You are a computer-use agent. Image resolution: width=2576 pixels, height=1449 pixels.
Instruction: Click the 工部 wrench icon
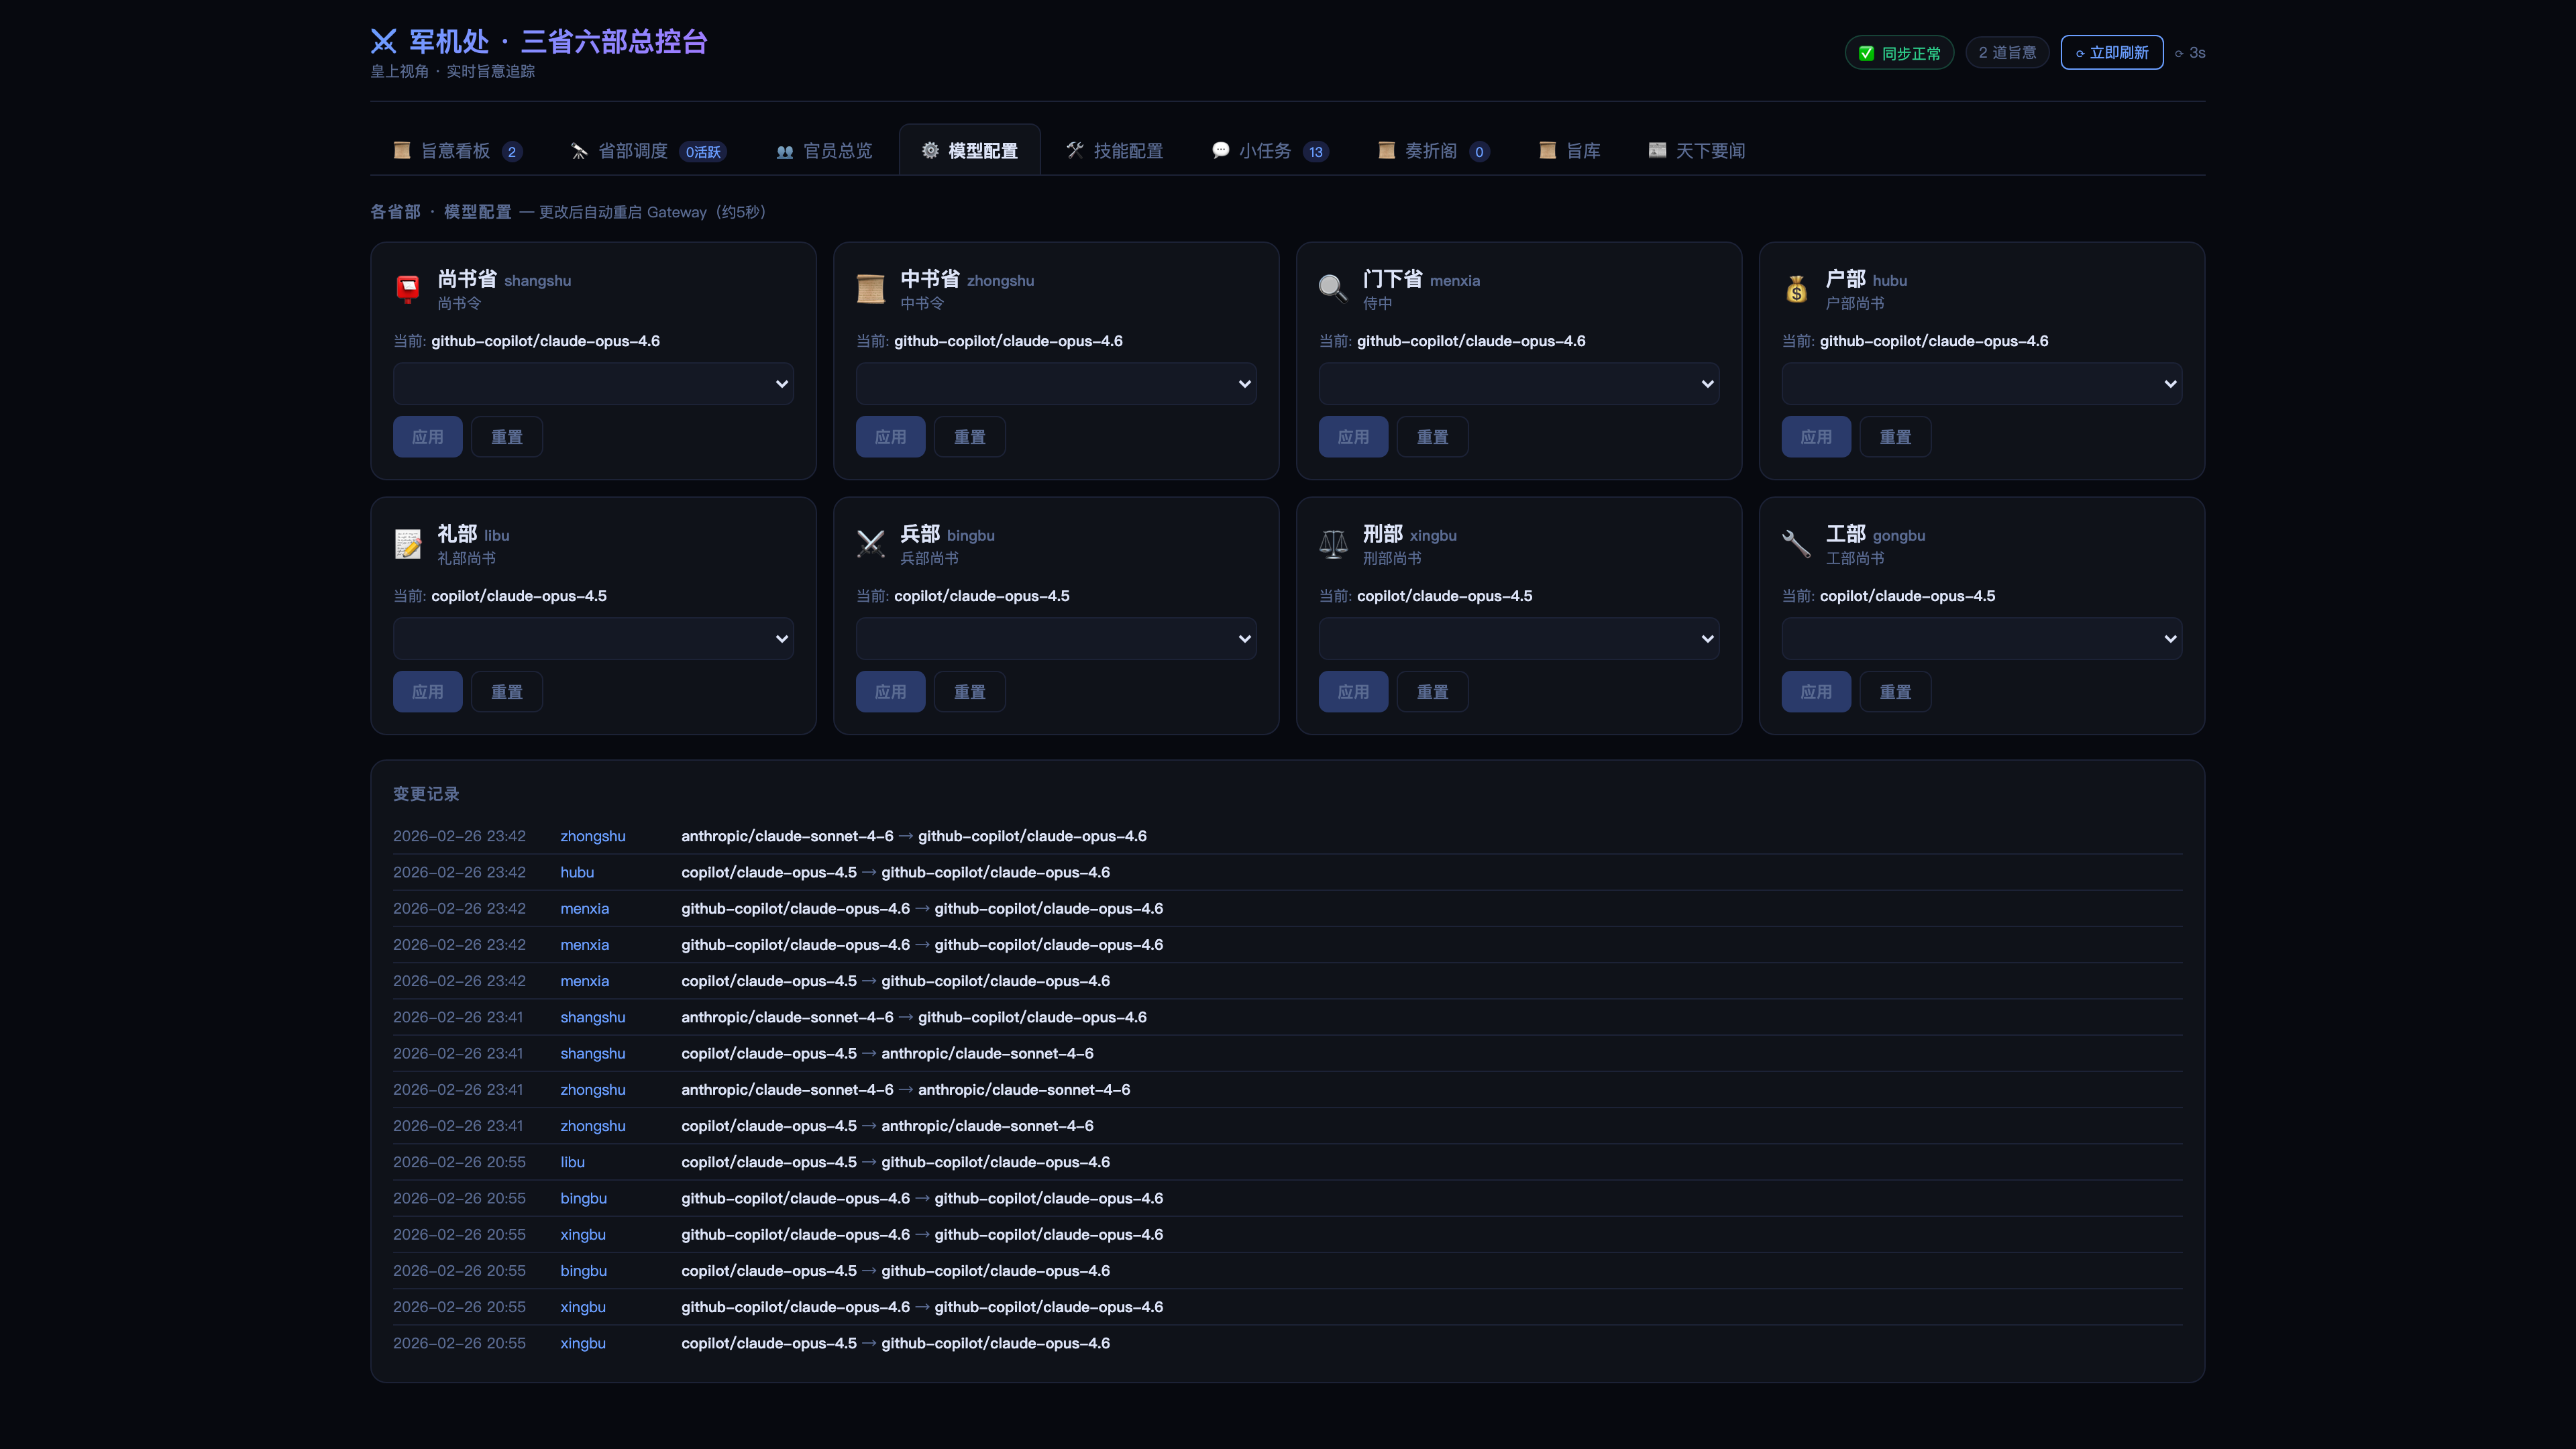coord(1796,544)
